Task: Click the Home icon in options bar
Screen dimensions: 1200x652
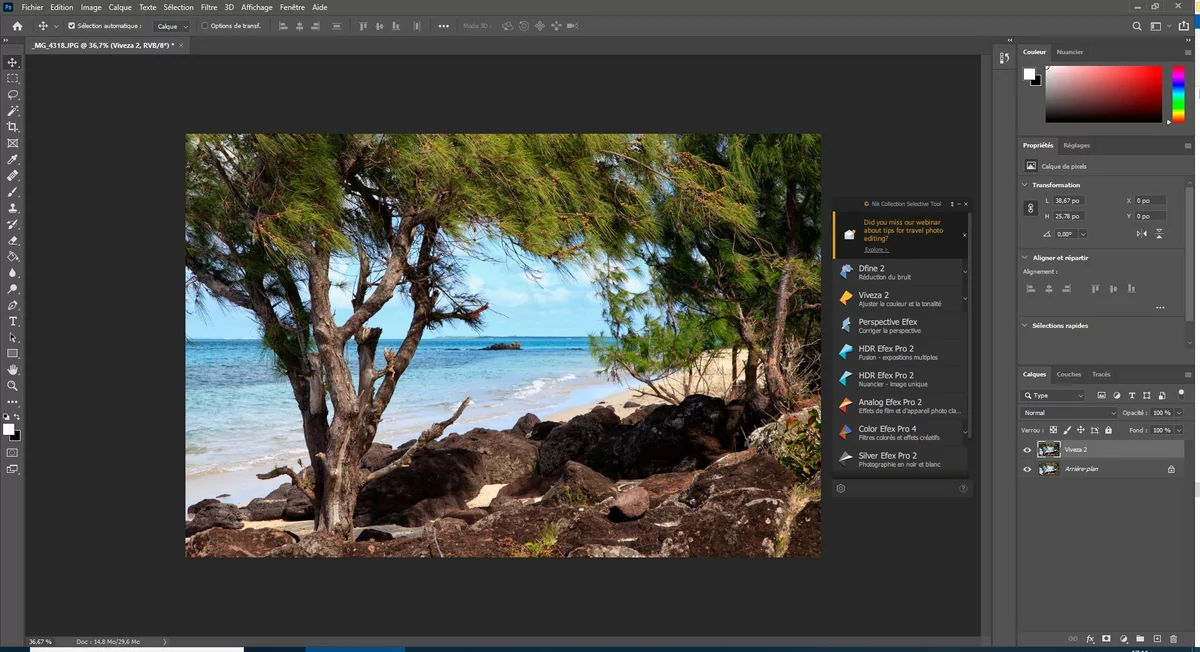Action: coord(17,26)
